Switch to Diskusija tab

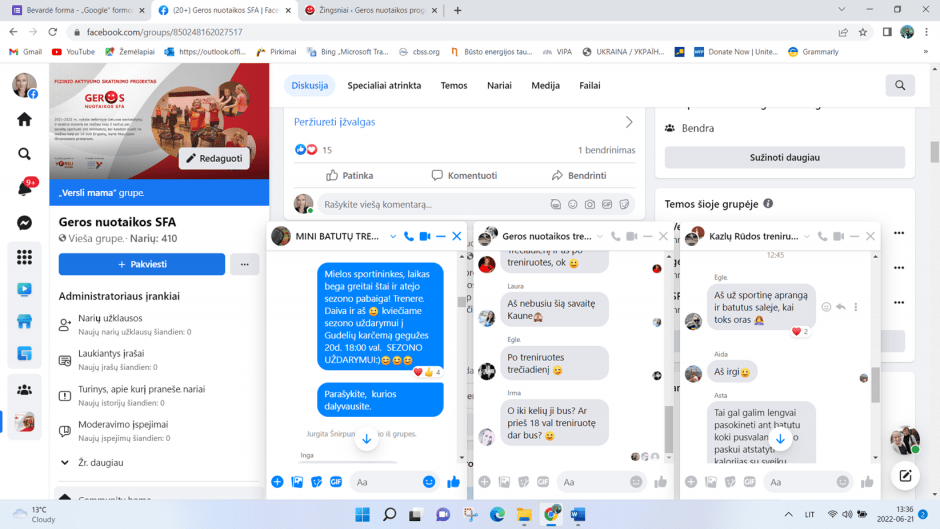click(x=309, y=85)
